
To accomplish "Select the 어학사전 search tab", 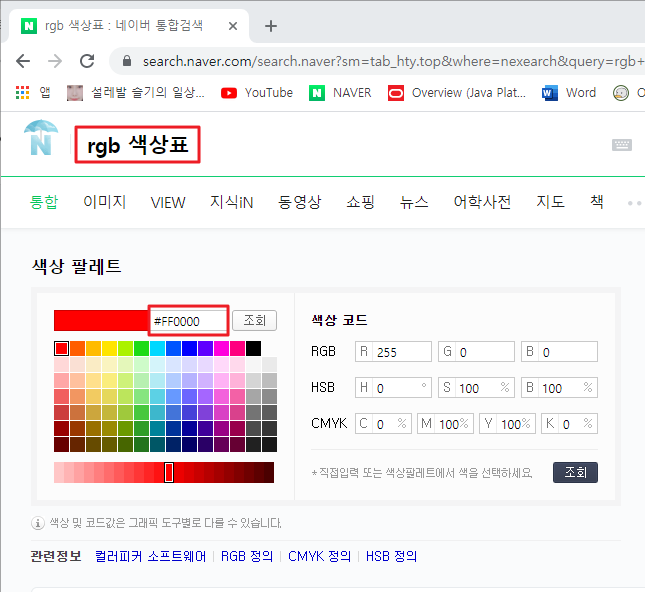I will coord(482,202).
